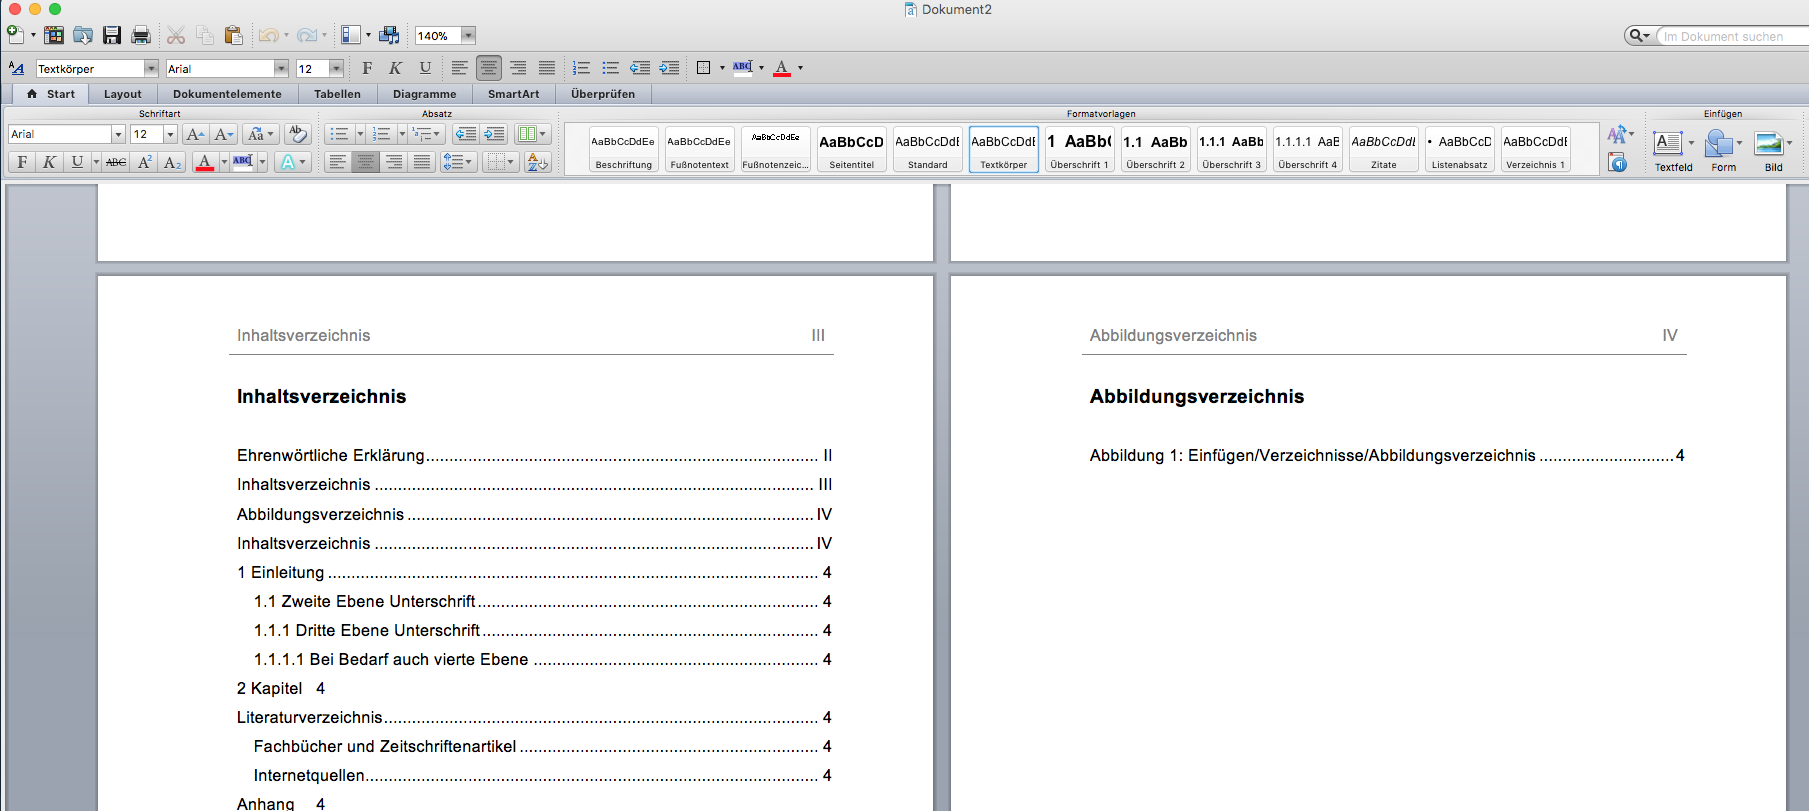Apply text highlight color in the Schriftart group
Screen dimensions: 1809x811
[242, 162]
